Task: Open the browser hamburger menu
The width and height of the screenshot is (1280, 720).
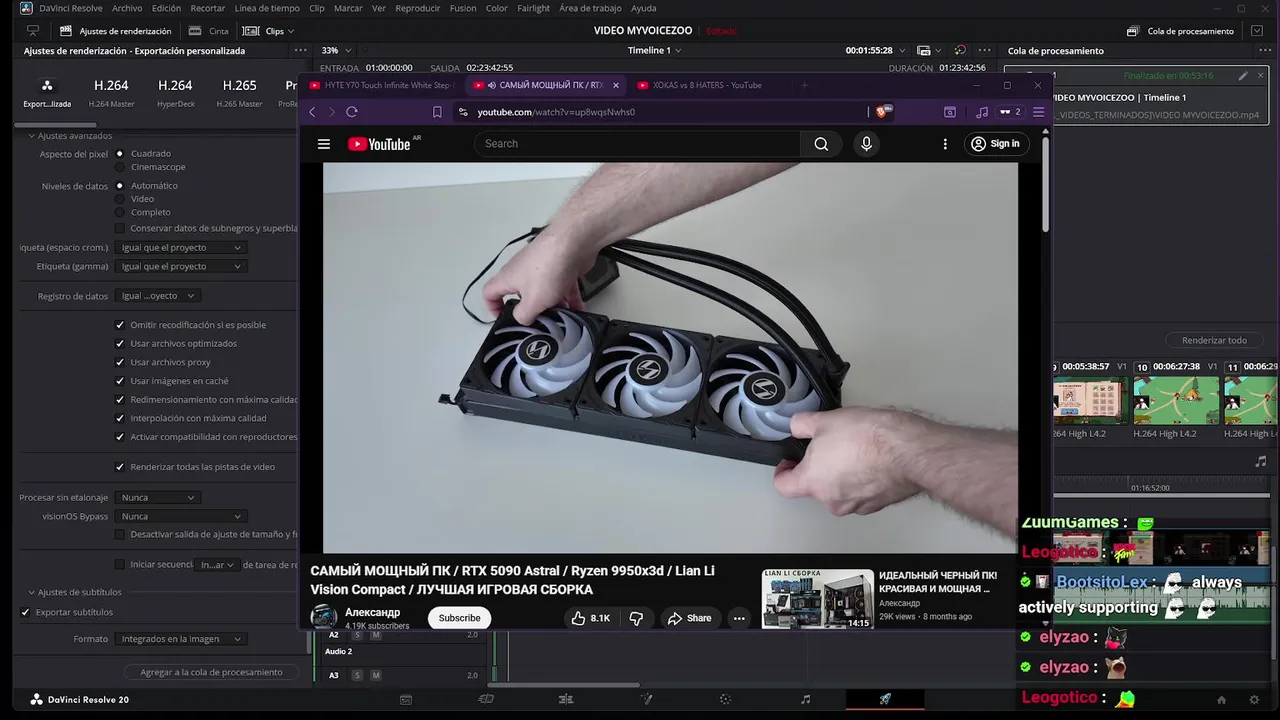Action: click(1038, 112)
